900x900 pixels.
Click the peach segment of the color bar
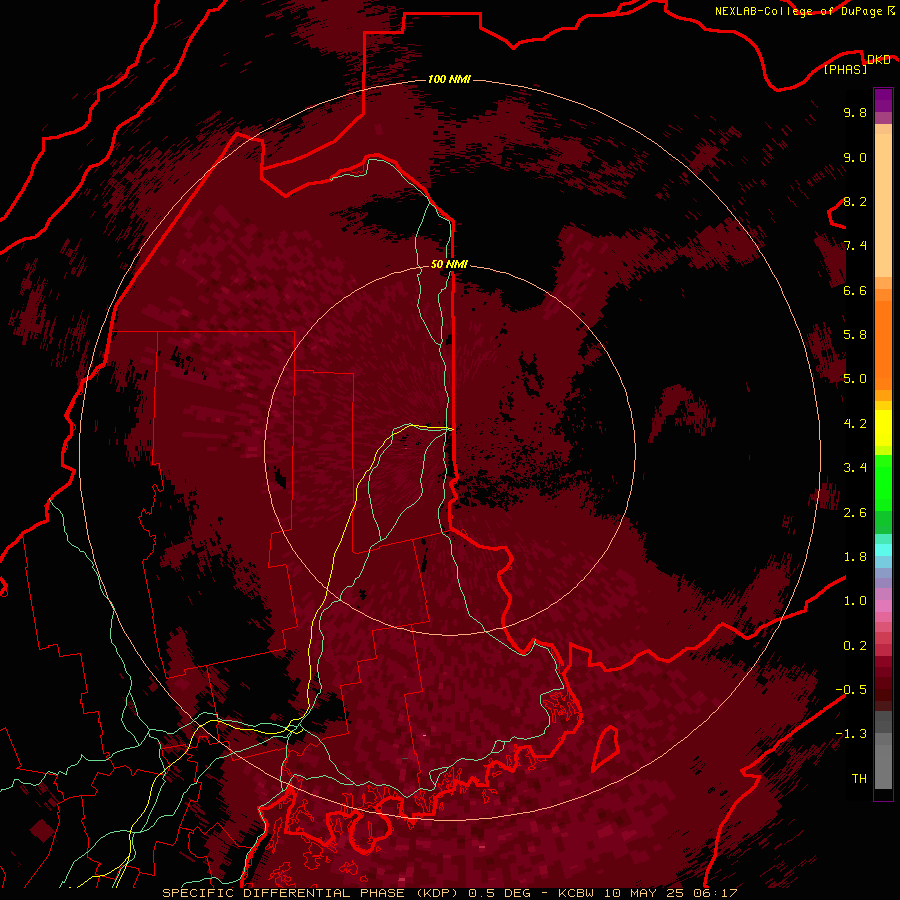point(883,205)
